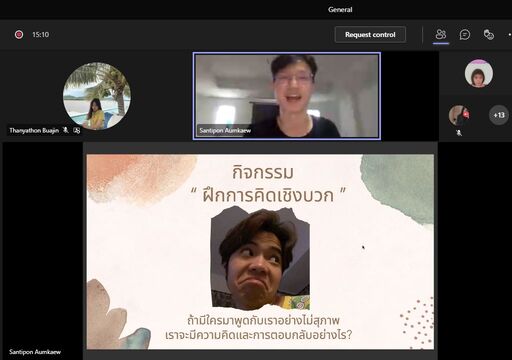Click muted mic icon beside Thanyathon Buajin
This screenshot has height=360, width=512.
click(66, 130)
